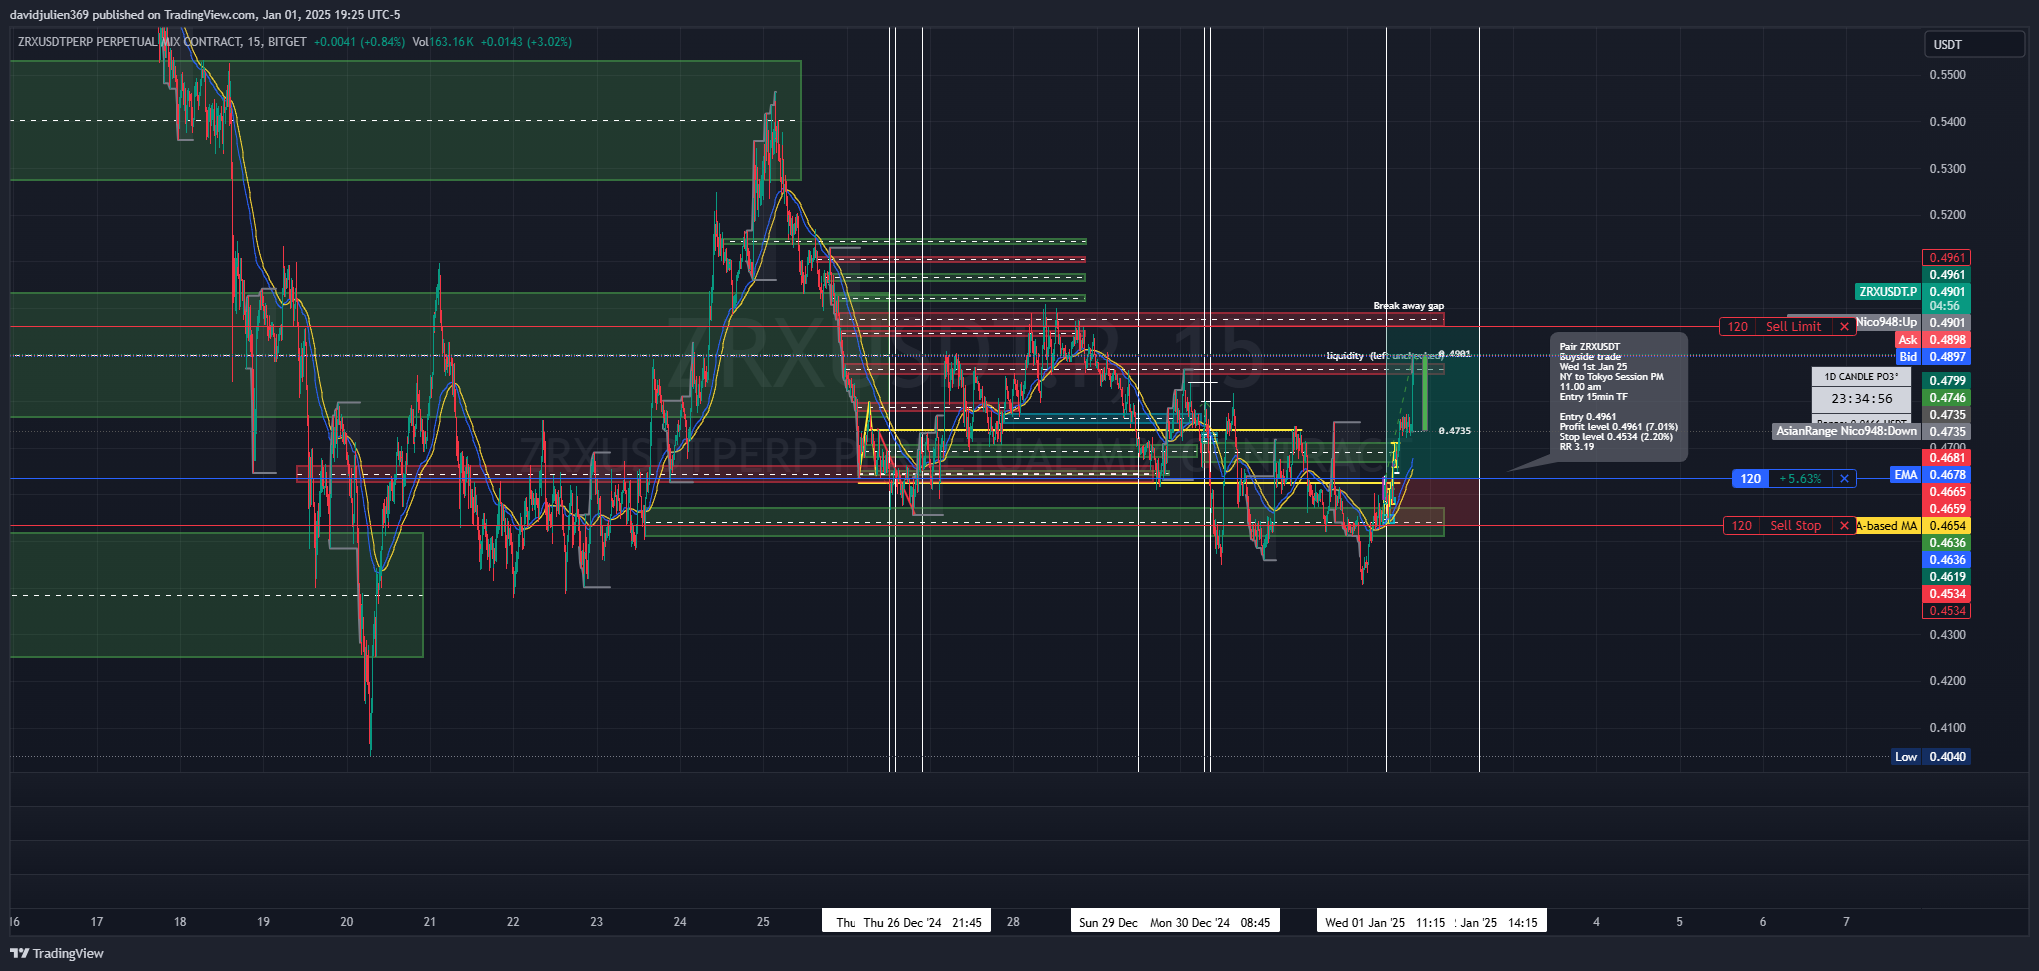The width and height of the screenshot is (2039, 971).
Task: Click date 25 on the time axis
Action: point(763,922)
